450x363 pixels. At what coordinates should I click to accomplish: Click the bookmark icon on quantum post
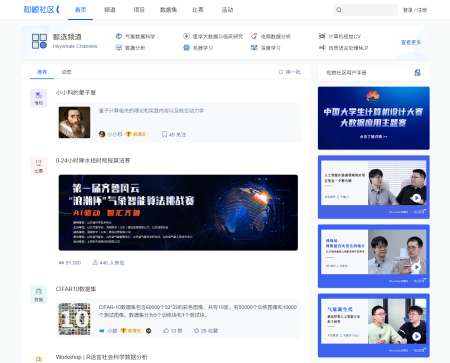point(164,134)
